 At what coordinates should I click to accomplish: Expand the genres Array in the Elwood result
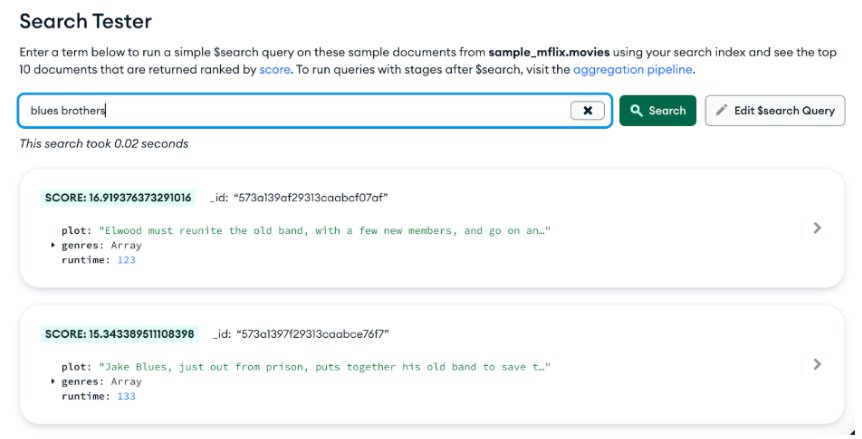53,245
